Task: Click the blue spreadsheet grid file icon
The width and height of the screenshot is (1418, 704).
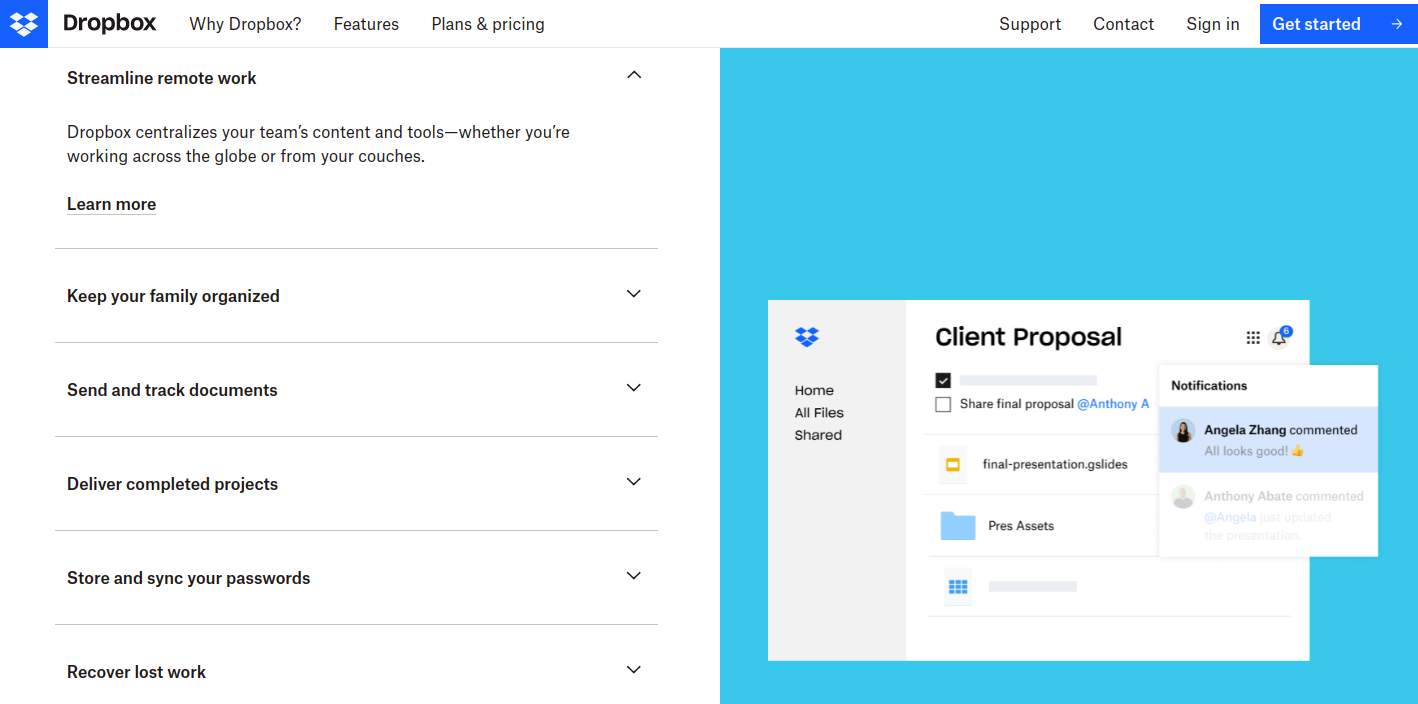Action: pyautogui.click(x=958, y=587)
